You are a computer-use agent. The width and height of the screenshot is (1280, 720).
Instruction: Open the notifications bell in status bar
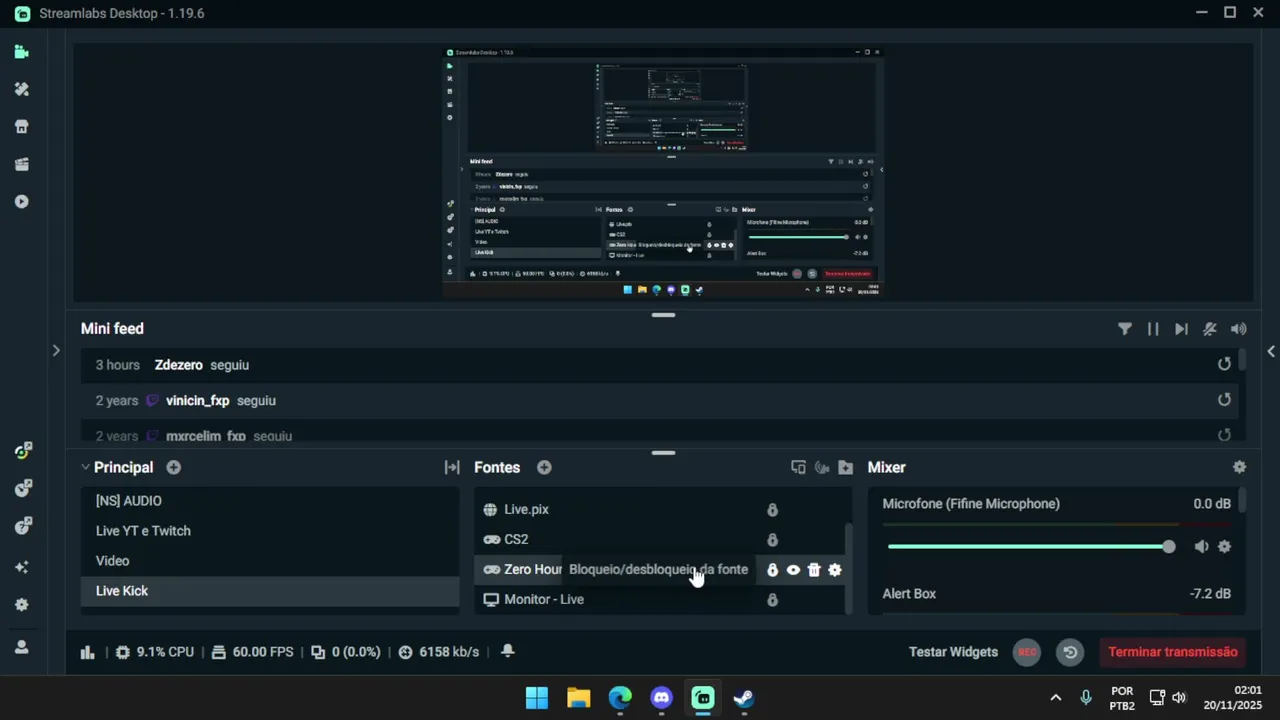pyautogui.click(x=507, y=651)
